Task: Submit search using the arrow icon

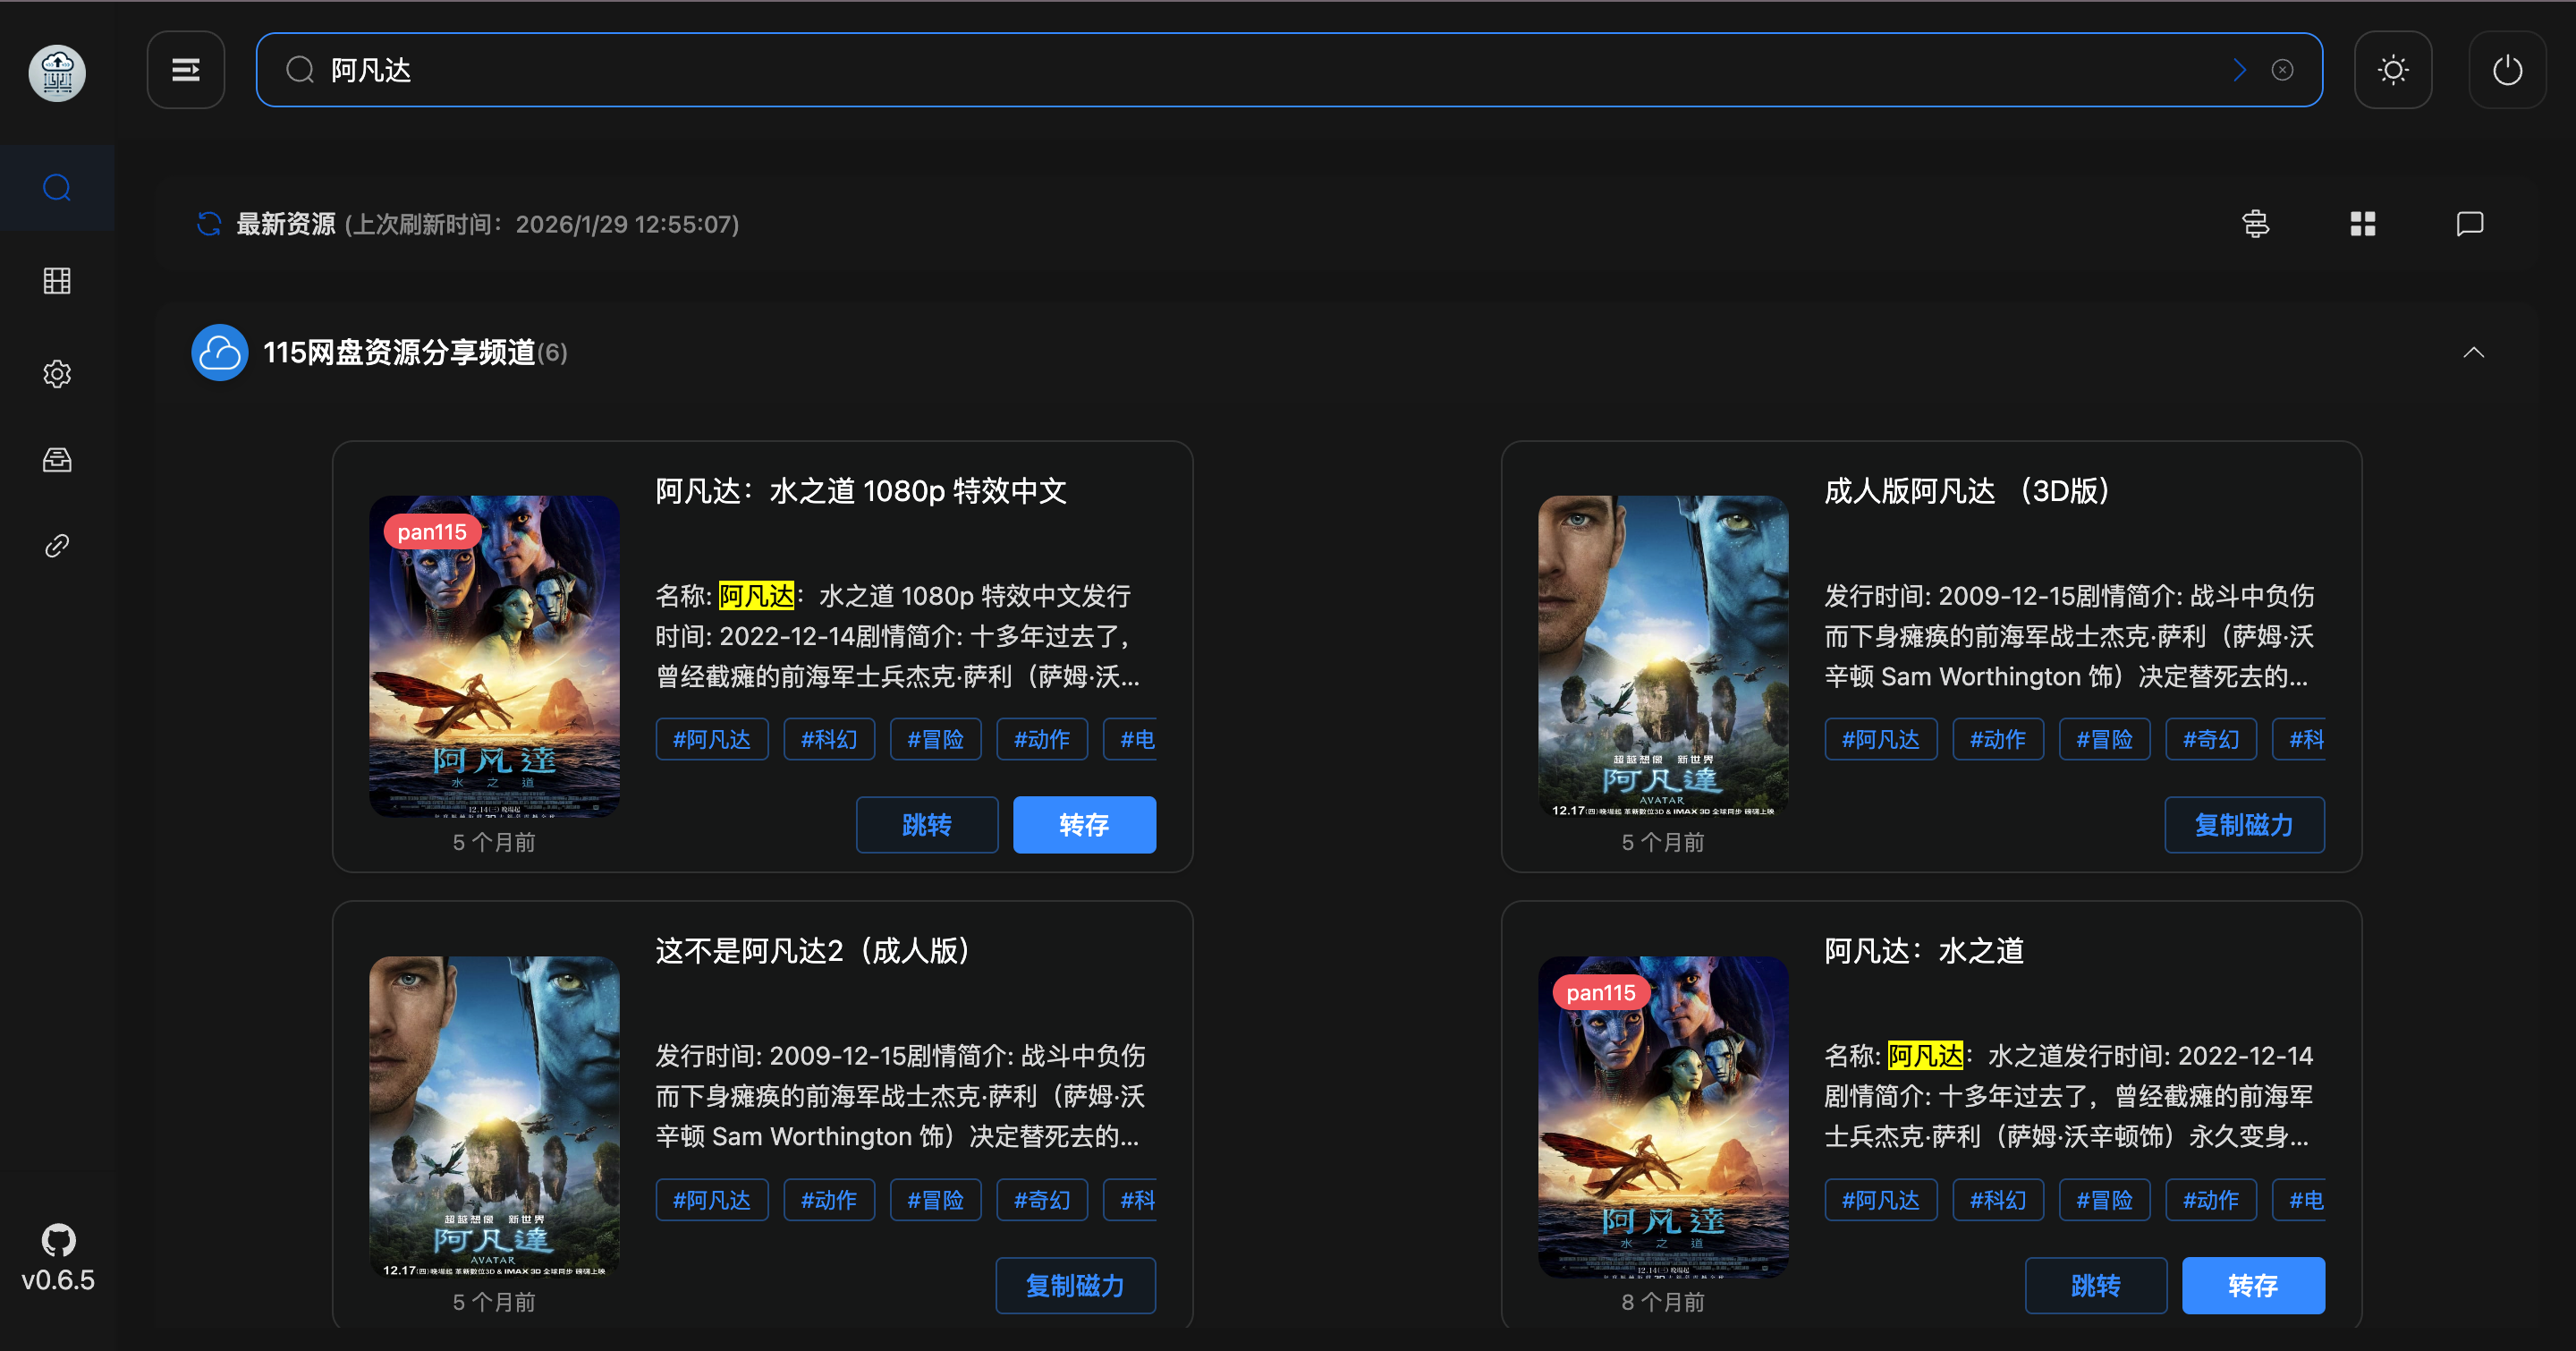Action: pos(2239,70)
